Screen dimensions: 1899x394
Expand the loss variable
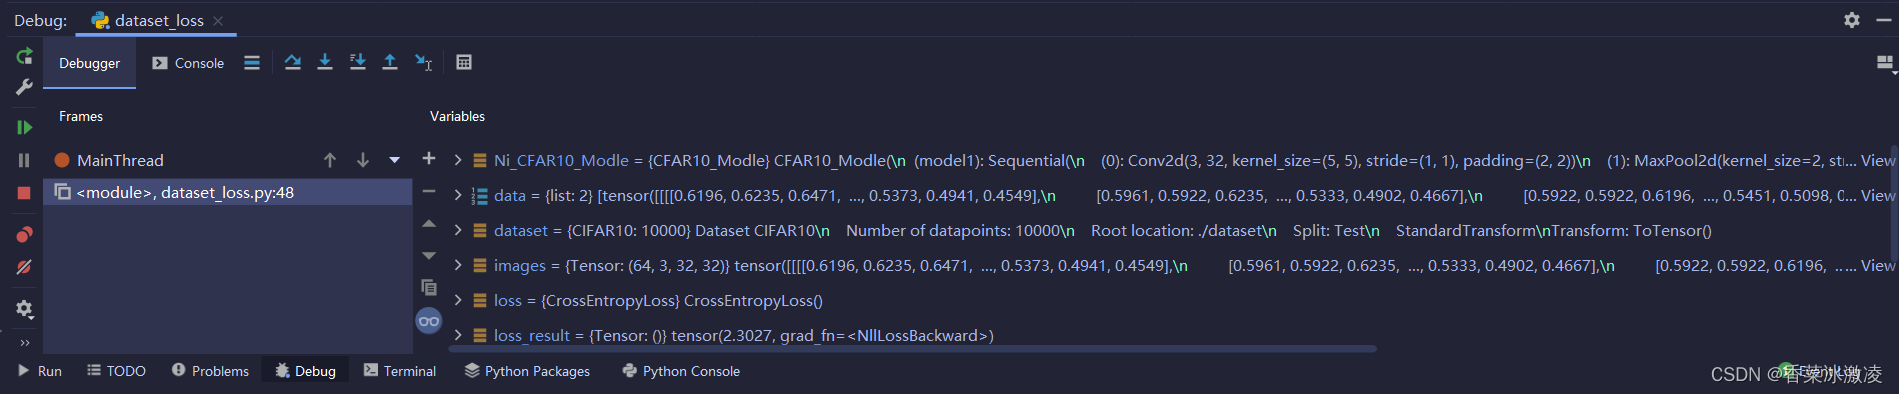coord(458,300)
